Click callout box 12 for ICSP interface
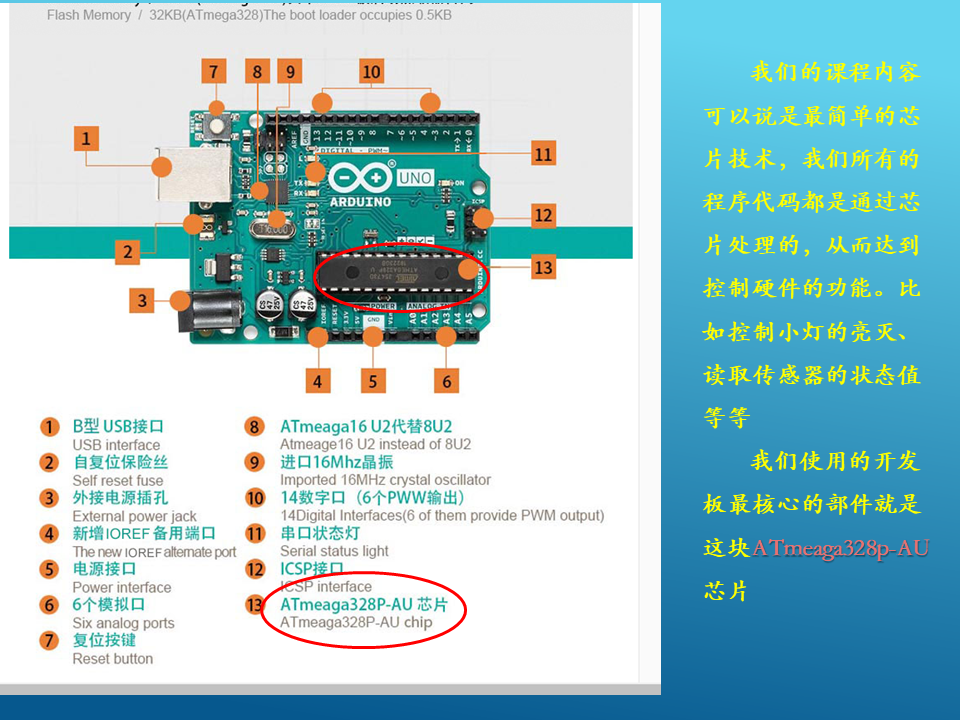 click(542, 215)
